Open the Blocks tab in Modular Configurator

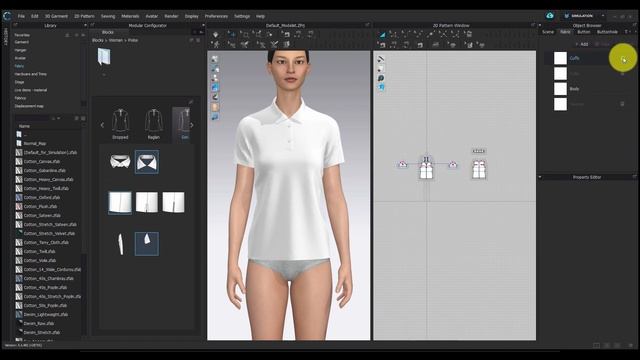point(108,32)
